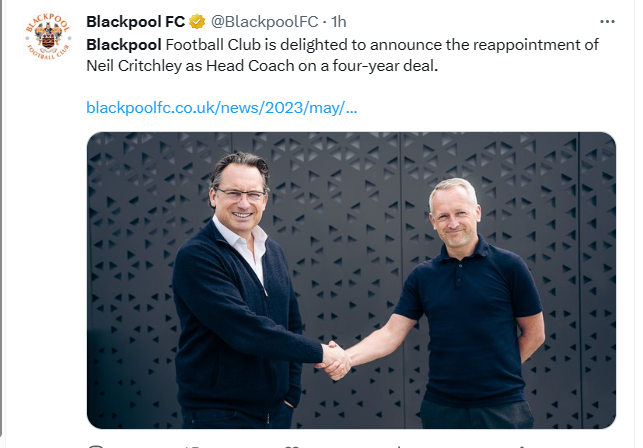Open the @BlackpoolFC handle link
The image size is (643, 448).
(264, 22)
